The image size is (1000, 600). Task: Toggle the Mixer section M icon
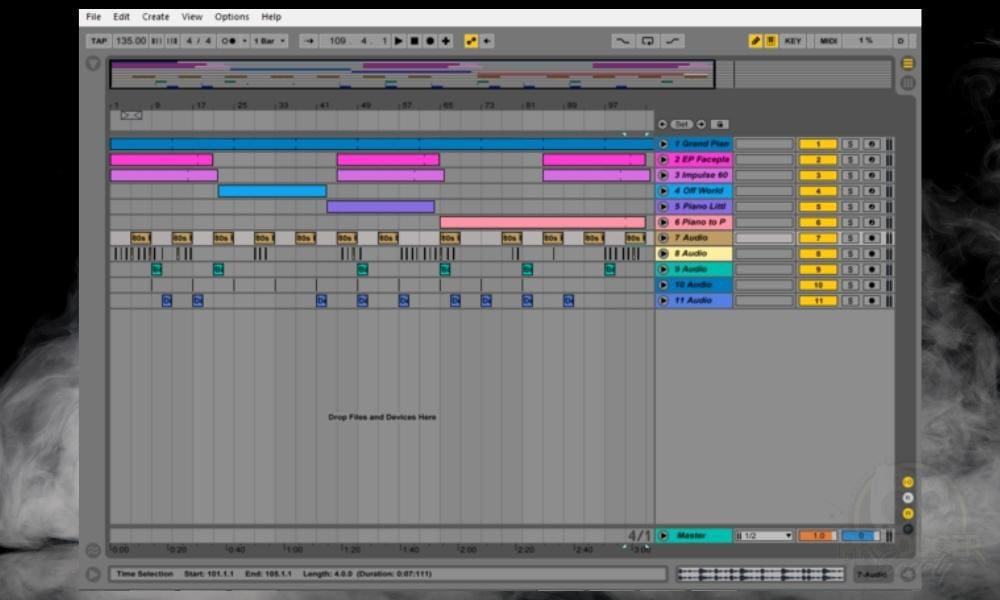click(908, 513)
